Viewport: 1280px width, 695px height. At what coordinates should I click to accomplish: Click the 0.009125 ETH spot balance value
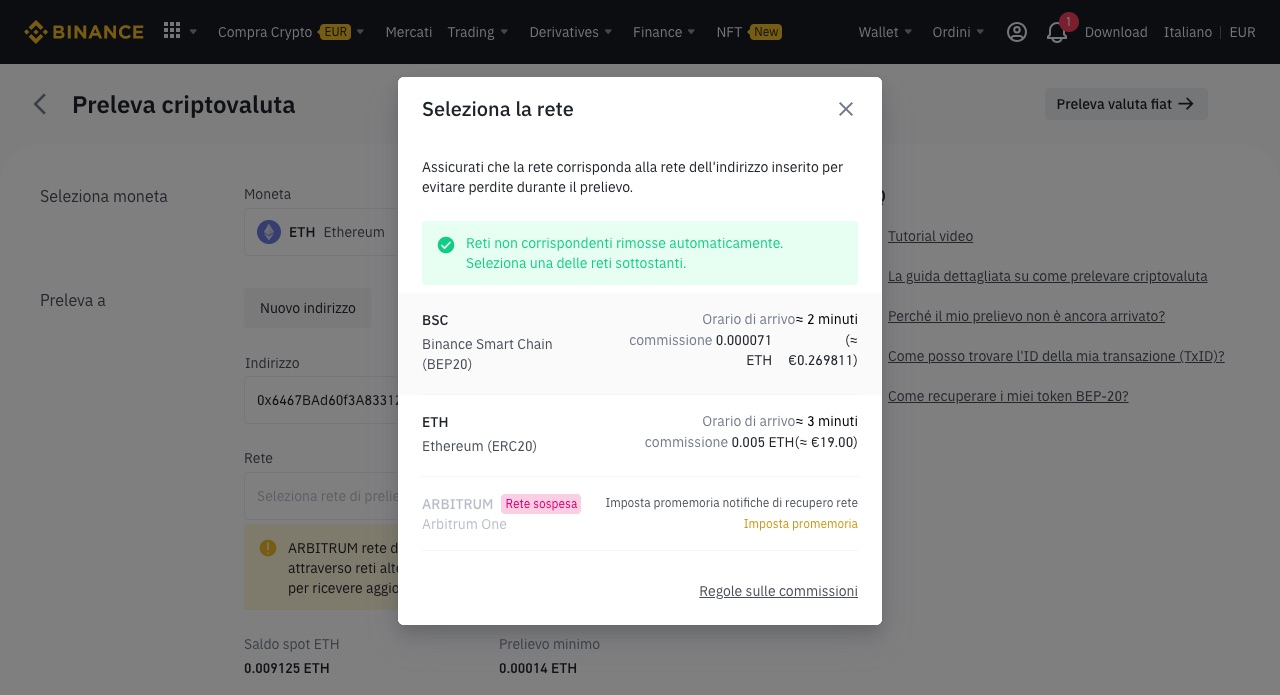point(287,668)
